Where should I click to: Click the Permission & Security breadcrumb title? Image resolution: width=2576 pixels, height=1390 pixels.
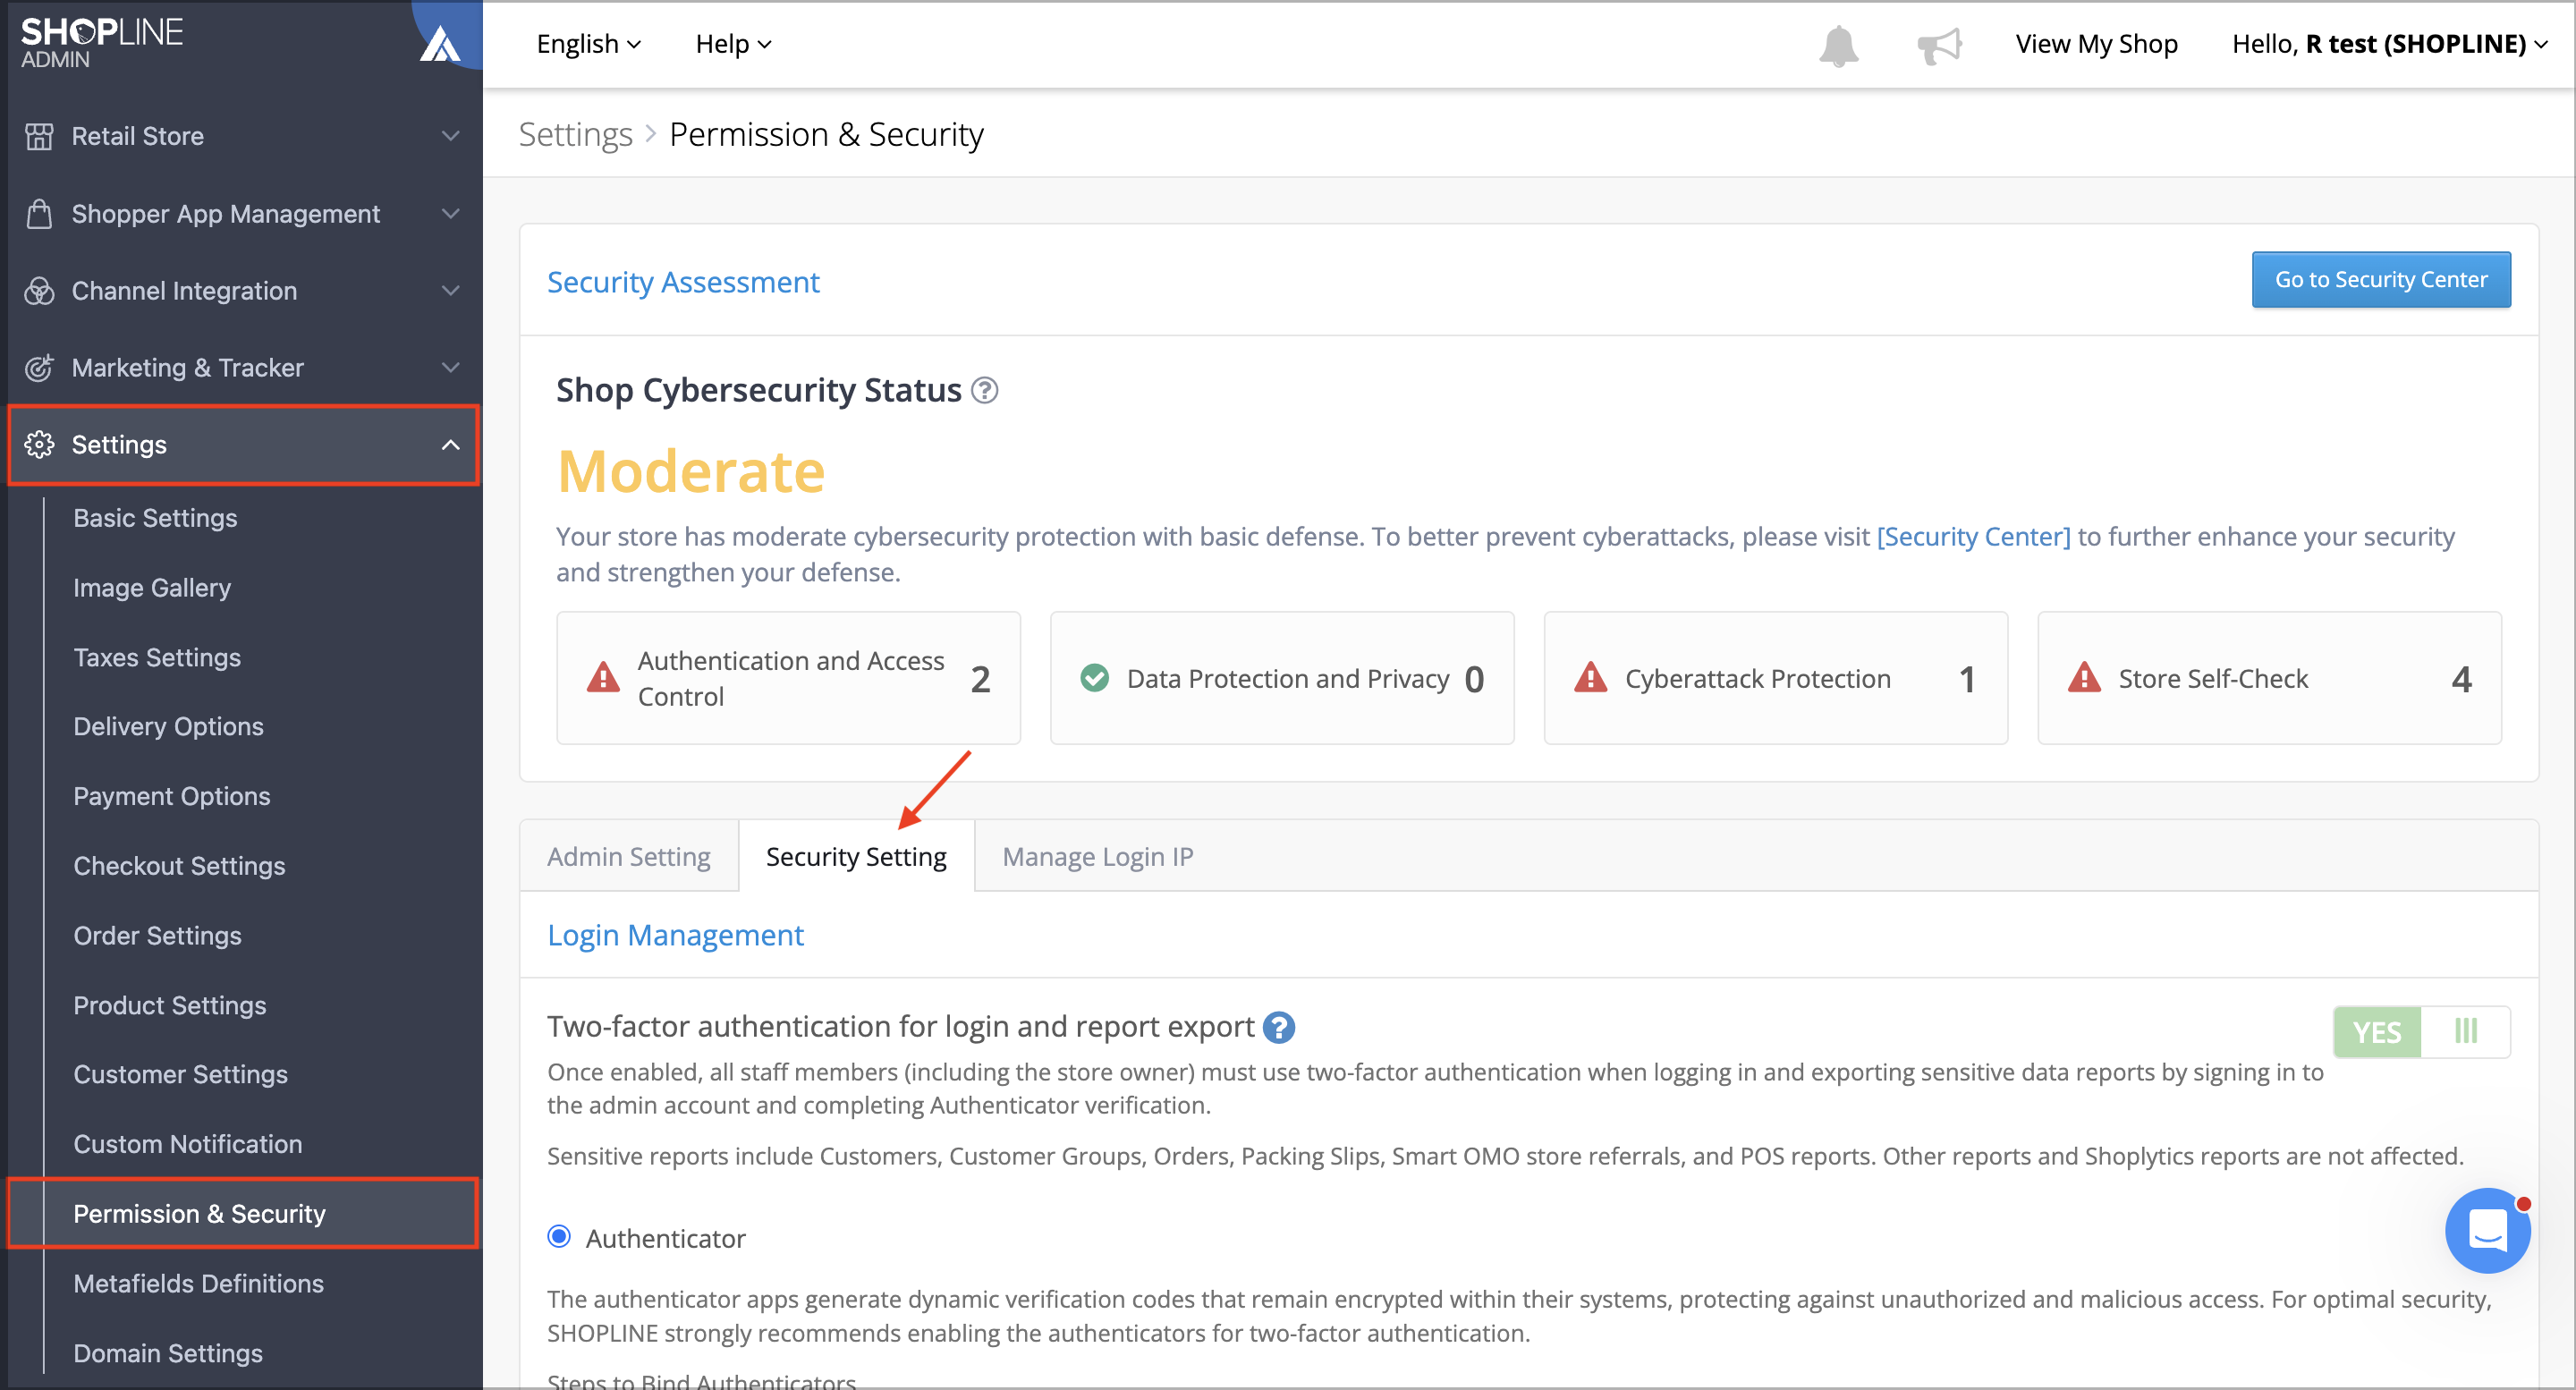click(x=826, y=135)
